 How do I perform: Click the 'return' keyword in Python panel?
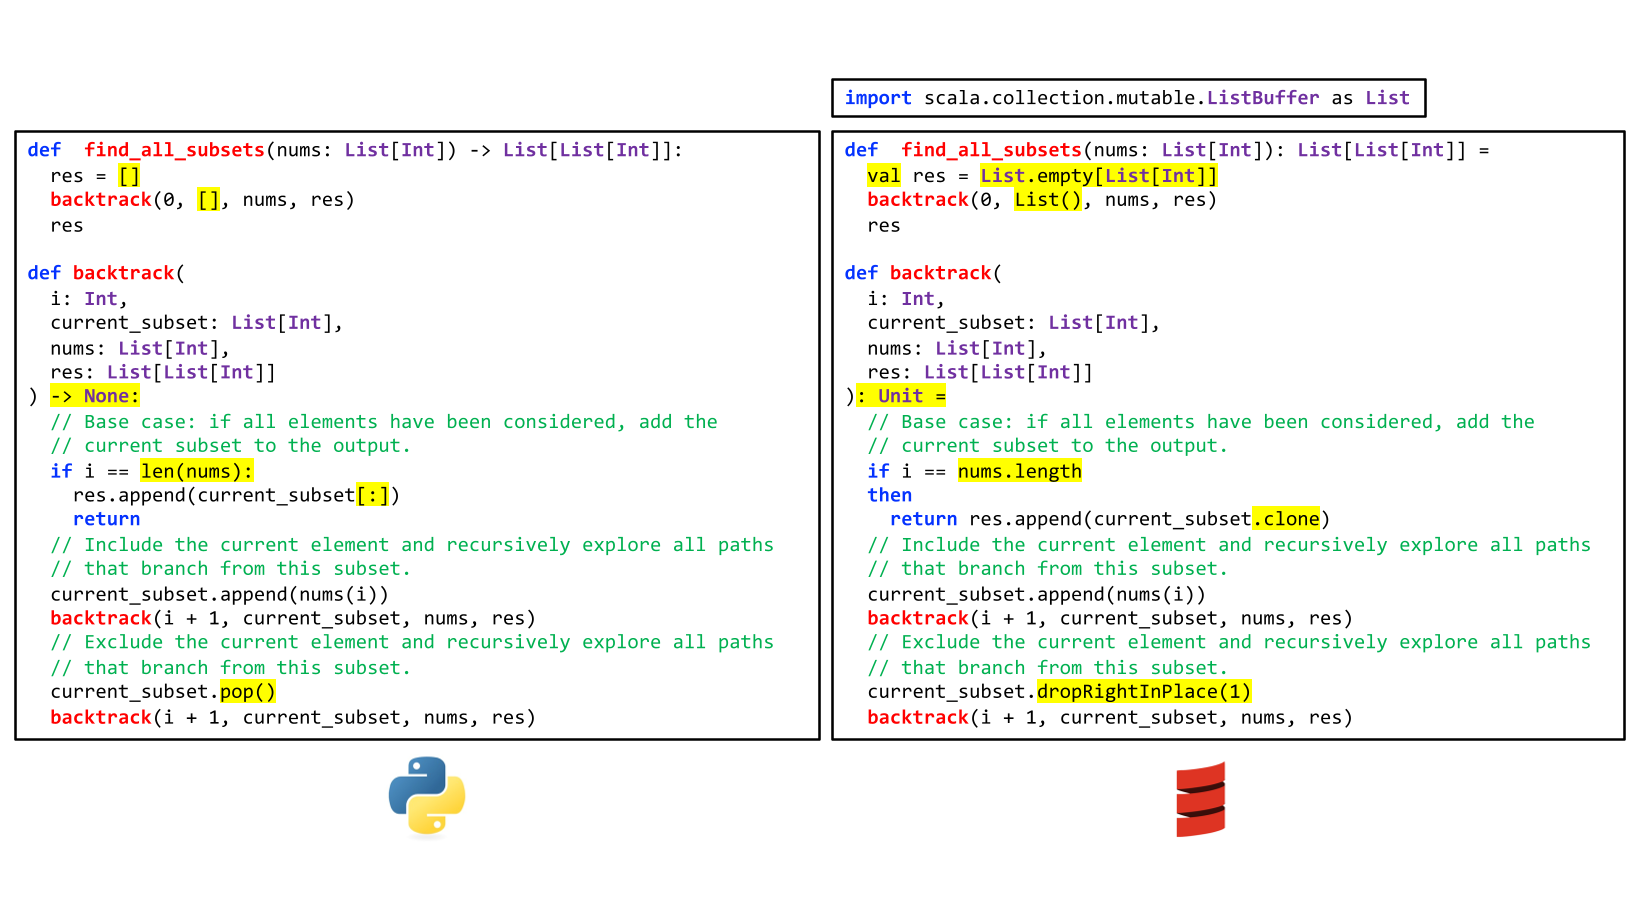(x=106, y=519)
